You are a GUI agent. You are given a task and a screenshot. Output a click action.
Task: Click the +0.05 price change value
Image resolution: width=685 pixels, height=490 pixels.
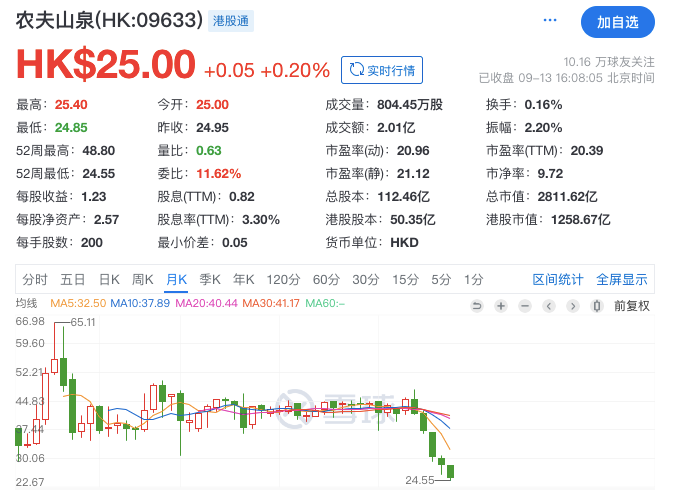pos(229,70)
